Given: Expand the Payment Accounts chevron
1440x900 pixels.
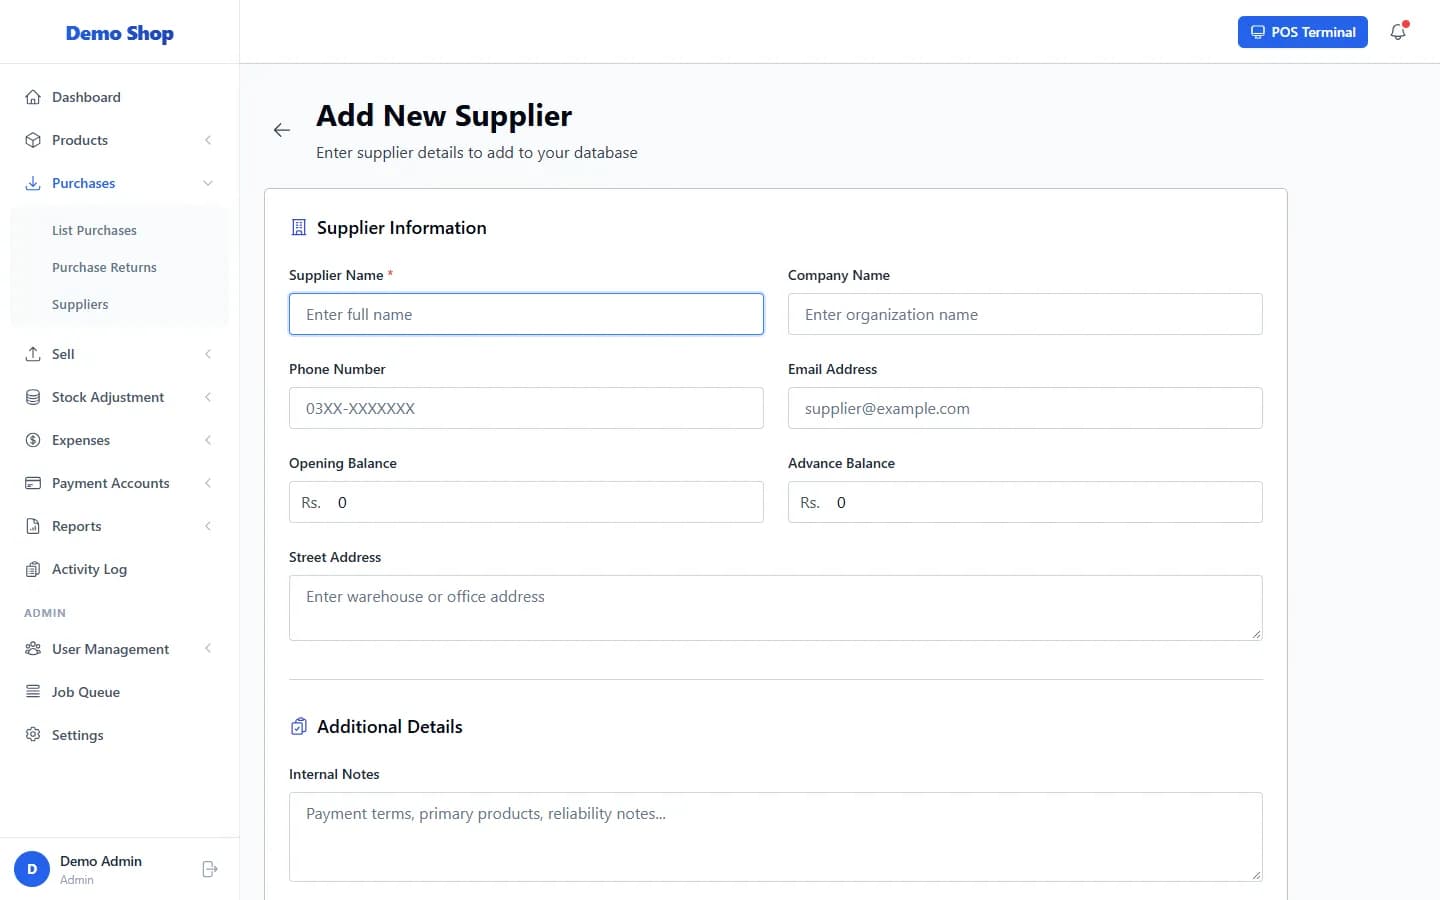Looking at the screenshot, I should pos(208,483).
